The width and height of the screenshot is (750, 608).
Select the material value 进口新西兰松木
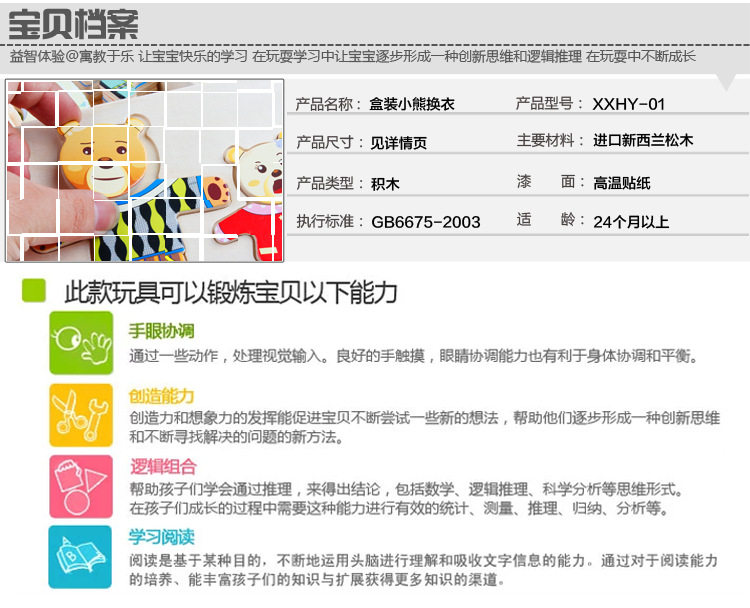643,140
